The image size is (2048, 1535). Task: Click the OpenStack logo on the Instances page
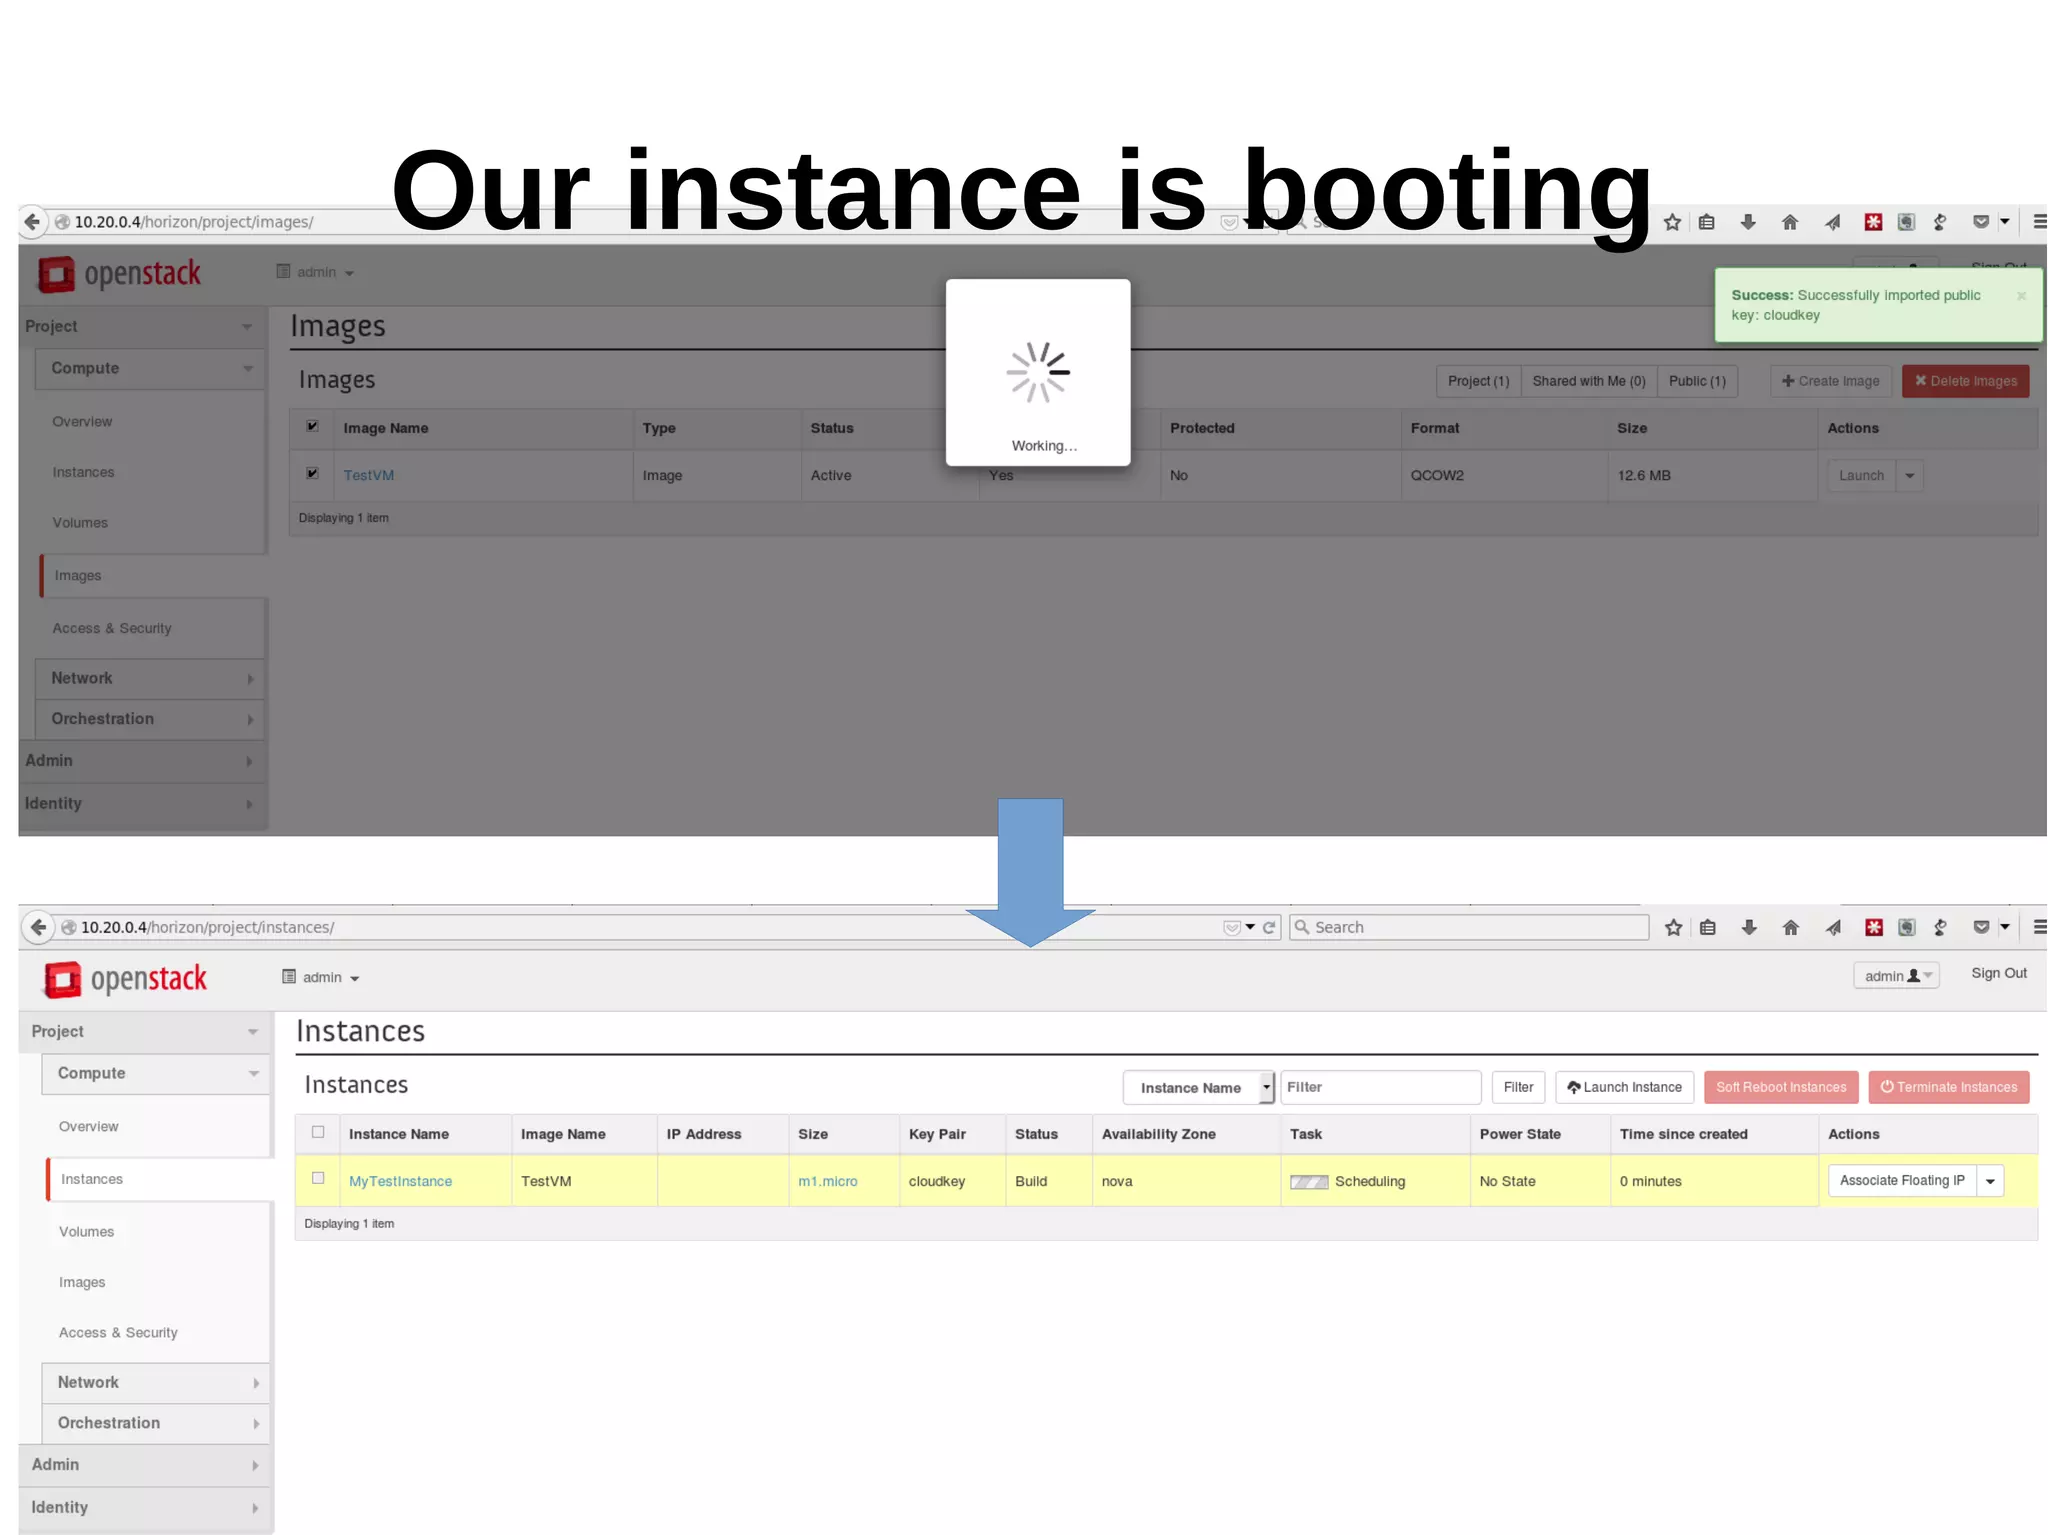[x=125, y=979]
